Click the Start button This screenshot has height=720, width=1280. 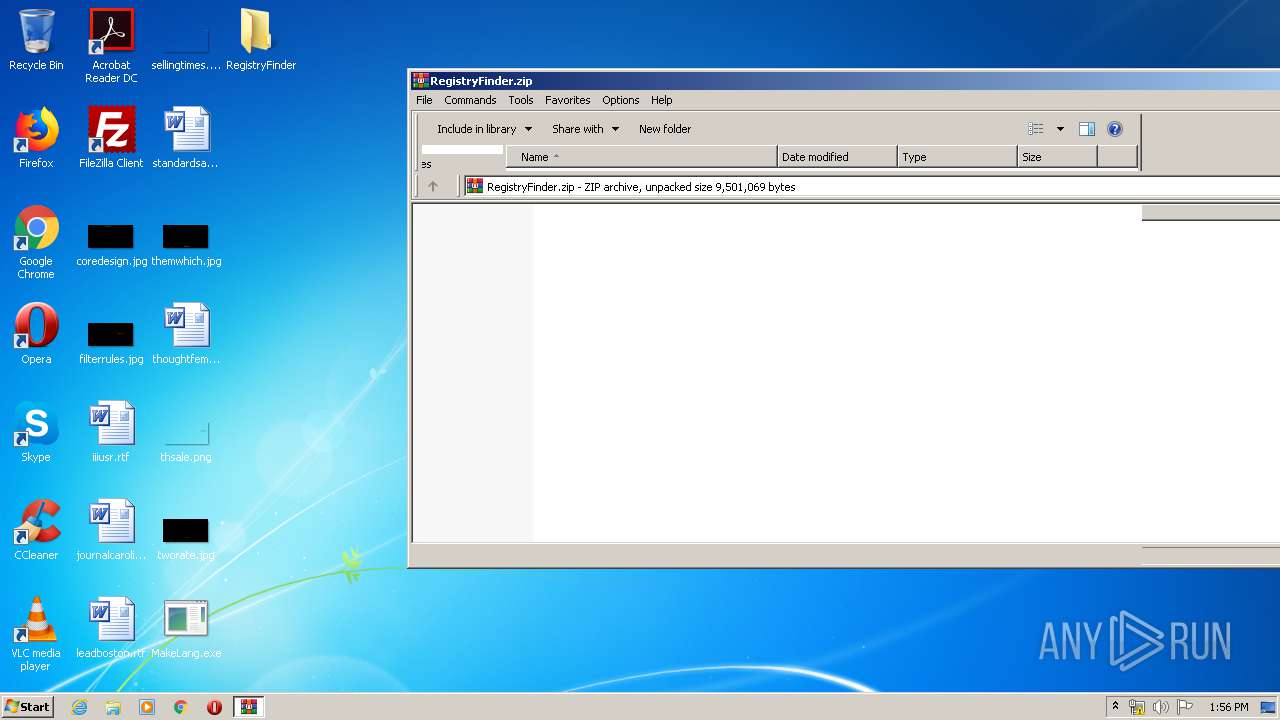[28, 707]
